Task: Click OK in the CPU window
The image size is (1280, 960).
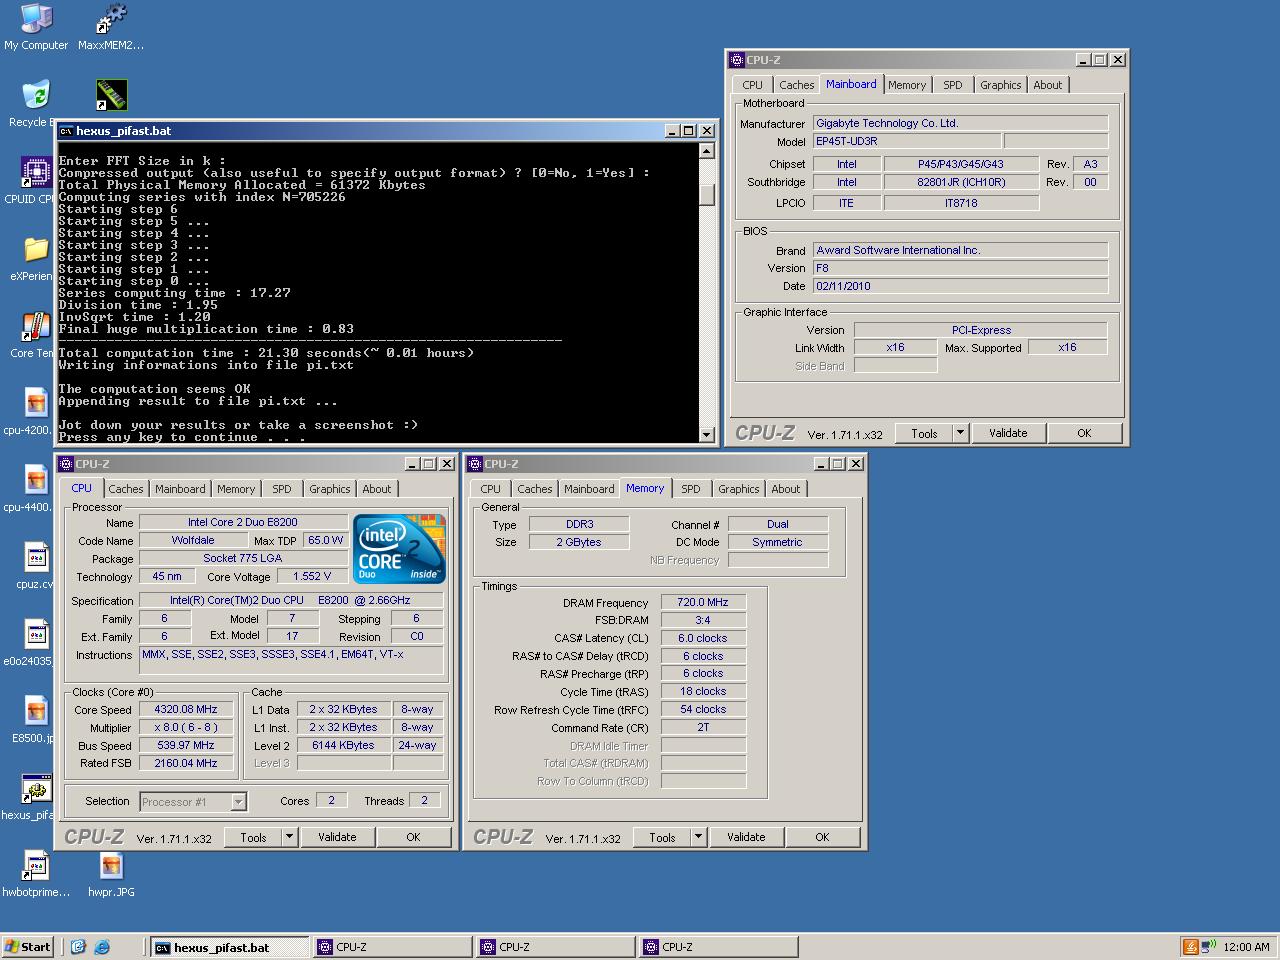Action: tap(413, 837)
